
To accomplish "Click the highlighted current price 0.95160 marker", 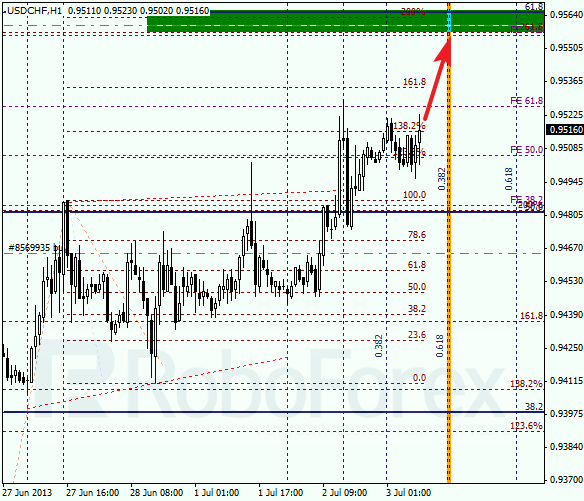I will click(x=565, y=130).
